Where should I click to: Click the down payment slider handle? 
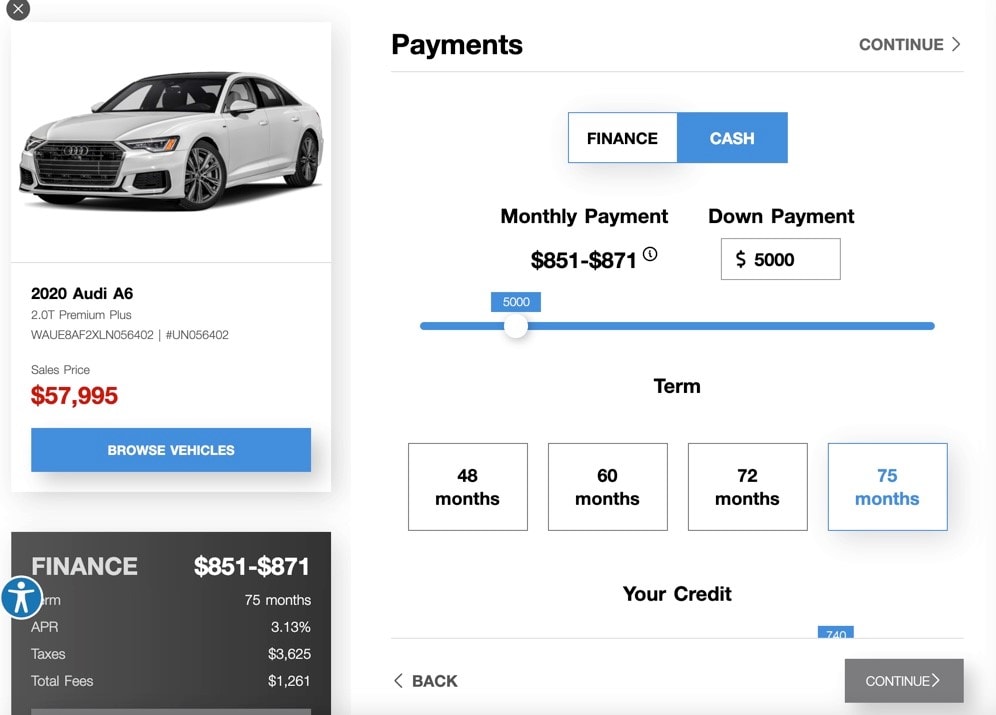click(x=516, y=326)
